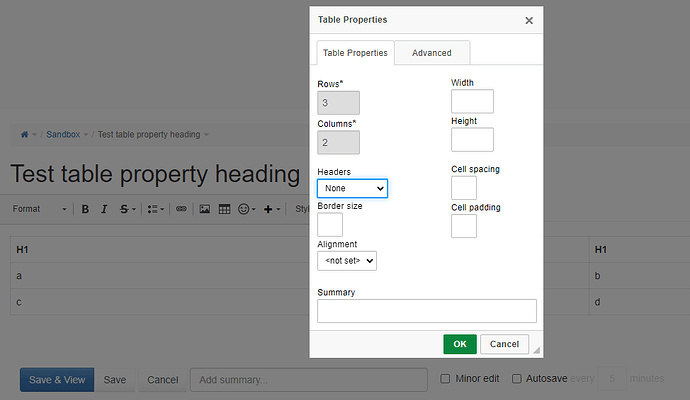Open the Headers dropdown
The height and width of the screenshot is (400, 690).
pos(352,188)
